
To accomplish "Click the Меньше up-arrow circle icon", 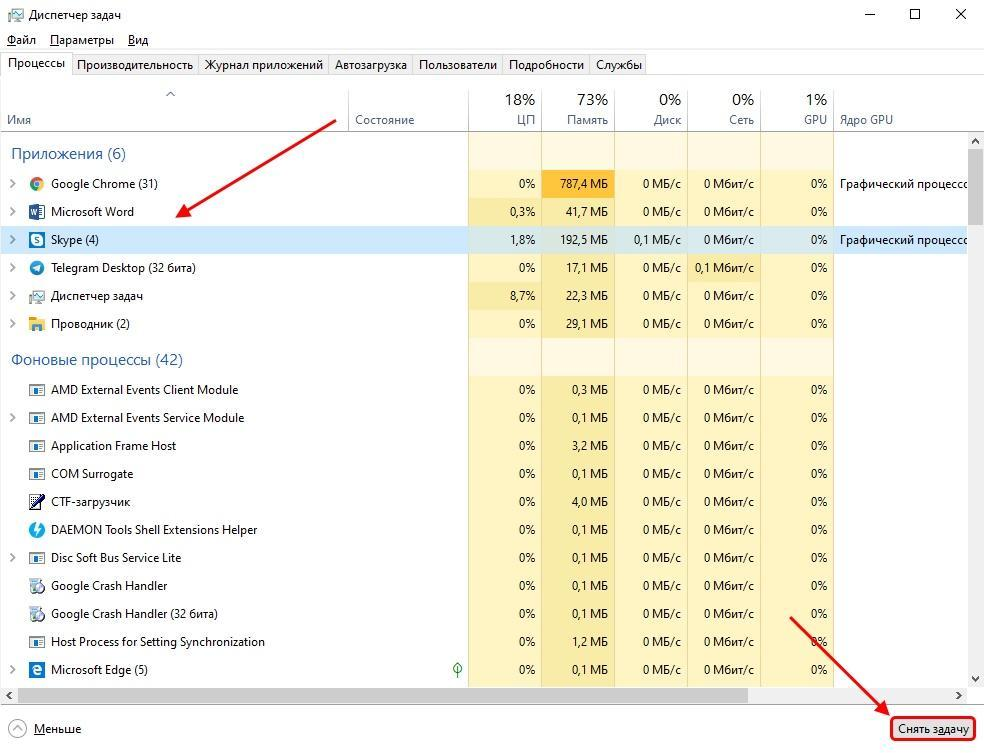I will (18, 729).
